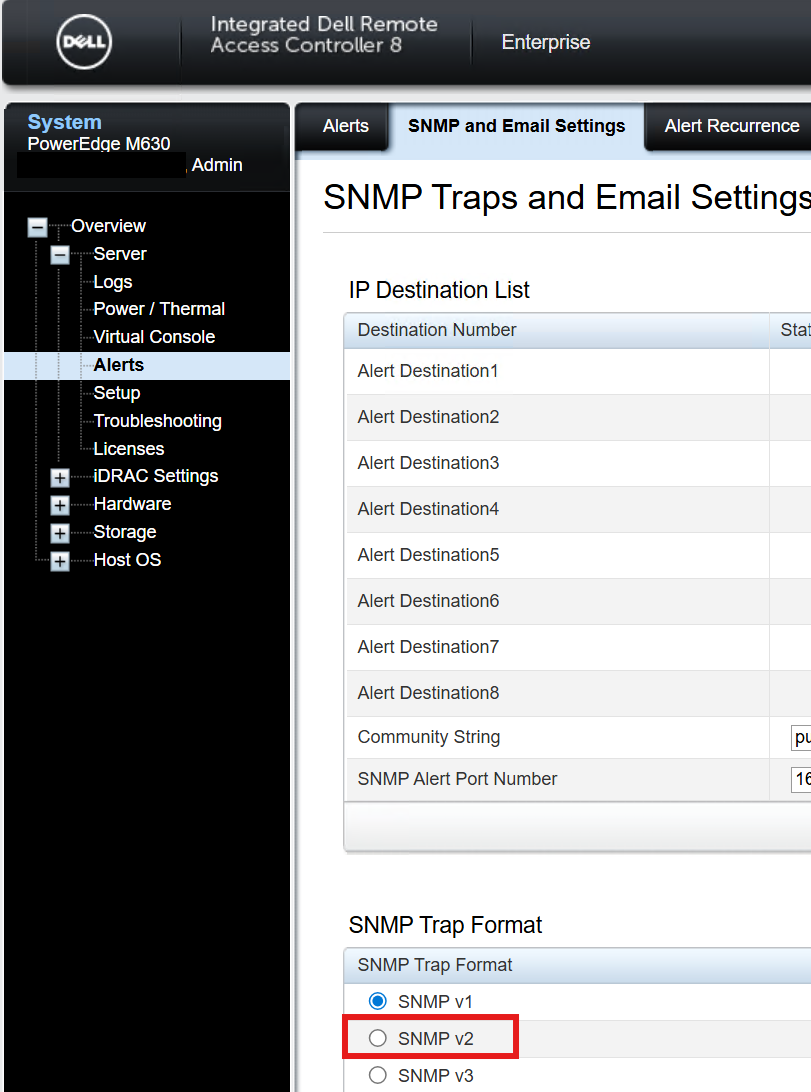This screenshot has height=1092, width=811.
Task: Click the IP Destination List heading
Action: [439, 290]
